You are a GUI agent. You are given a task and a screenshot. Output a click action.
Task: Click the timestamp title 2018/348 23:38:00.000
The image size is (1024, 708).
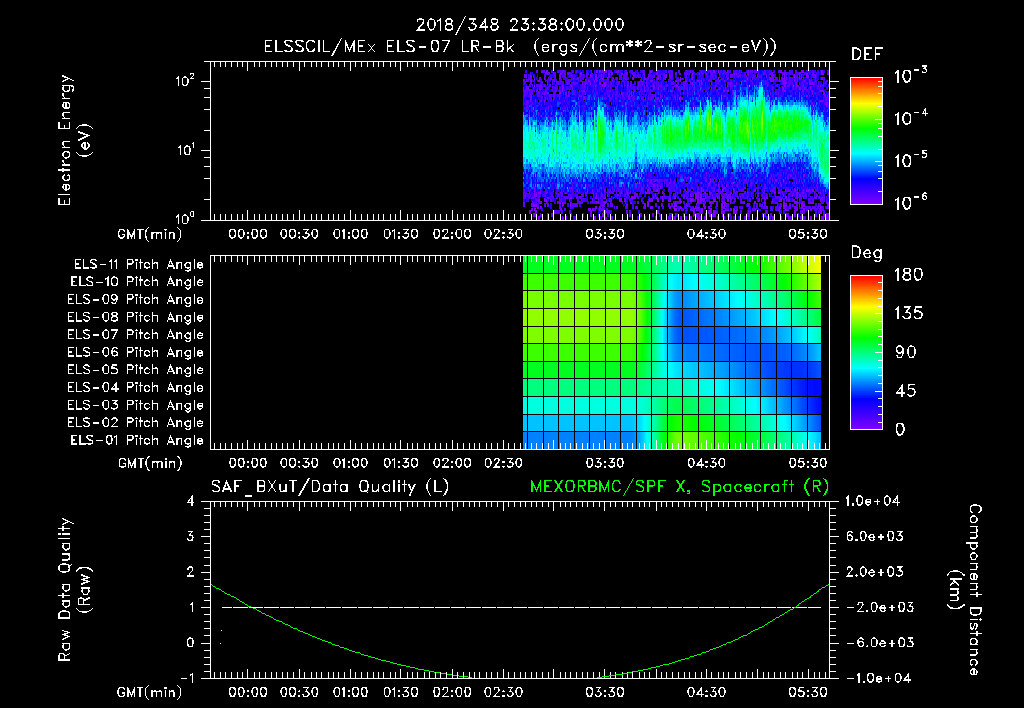[x=520, y=25]
